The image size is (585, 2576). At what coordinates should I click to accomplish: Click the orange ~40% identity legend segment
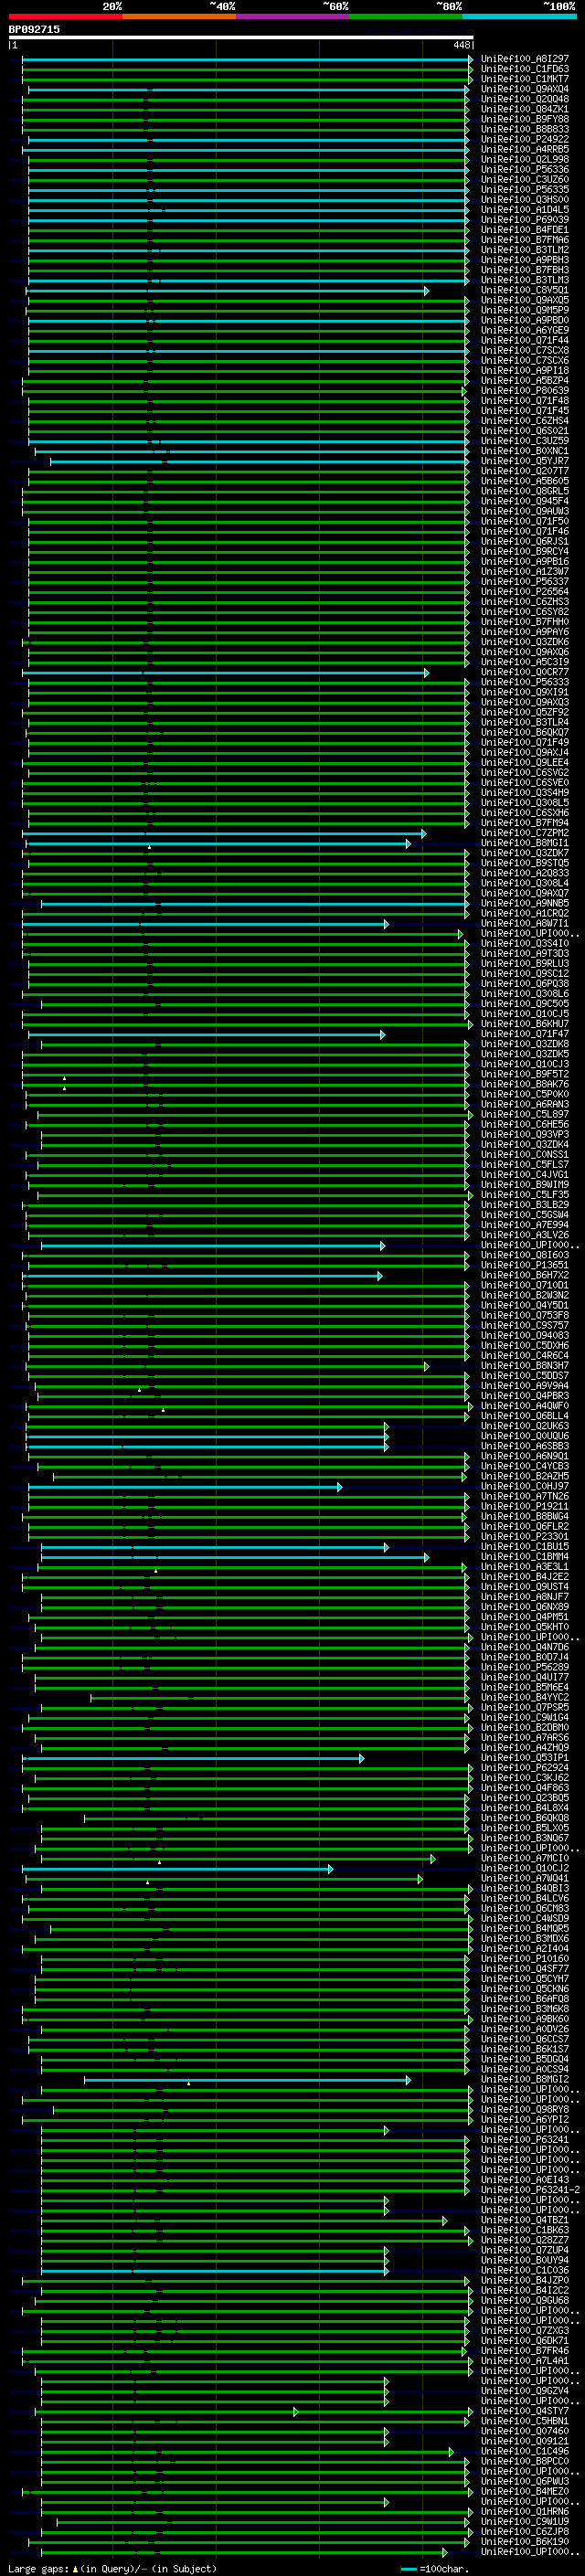point(178,16)
